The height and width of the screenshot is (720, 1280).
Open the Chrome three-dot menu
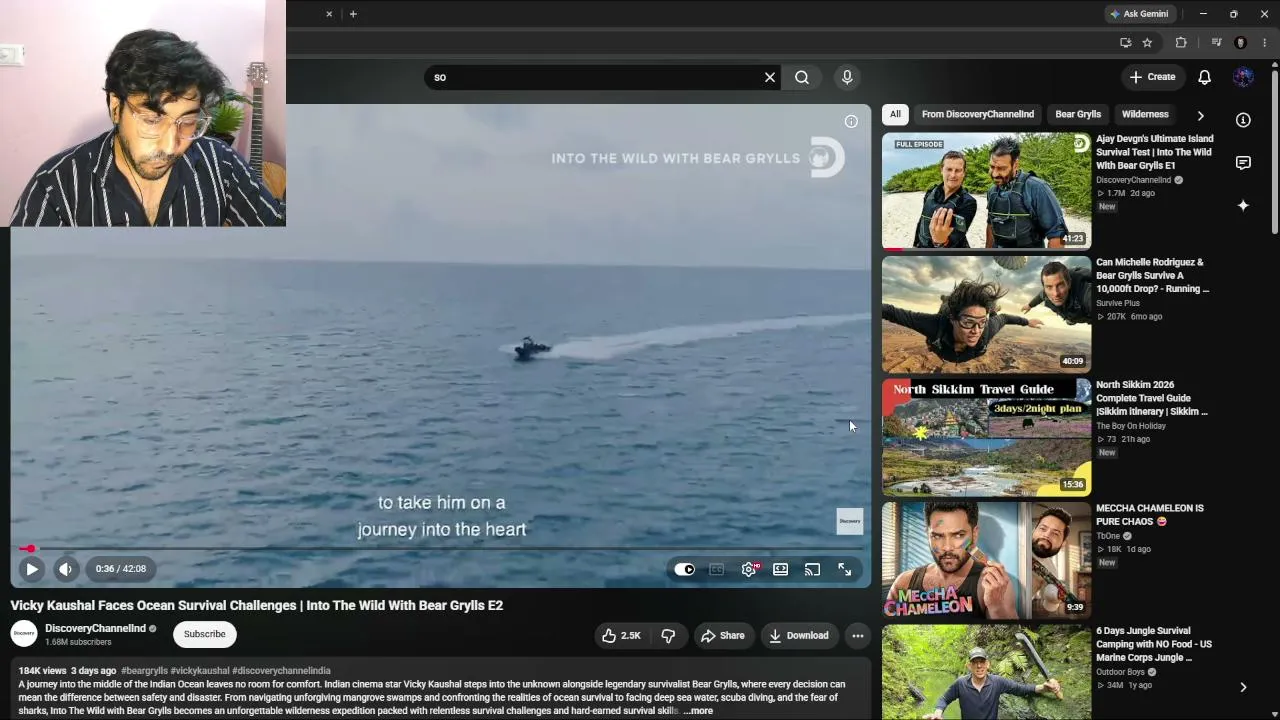coord(1264,43)
